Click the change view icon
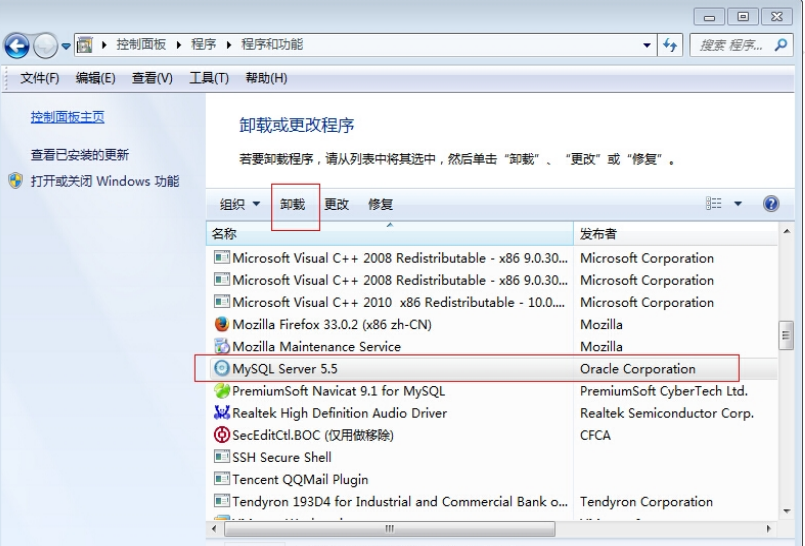 pyautogui.click(x=714, y=204)
